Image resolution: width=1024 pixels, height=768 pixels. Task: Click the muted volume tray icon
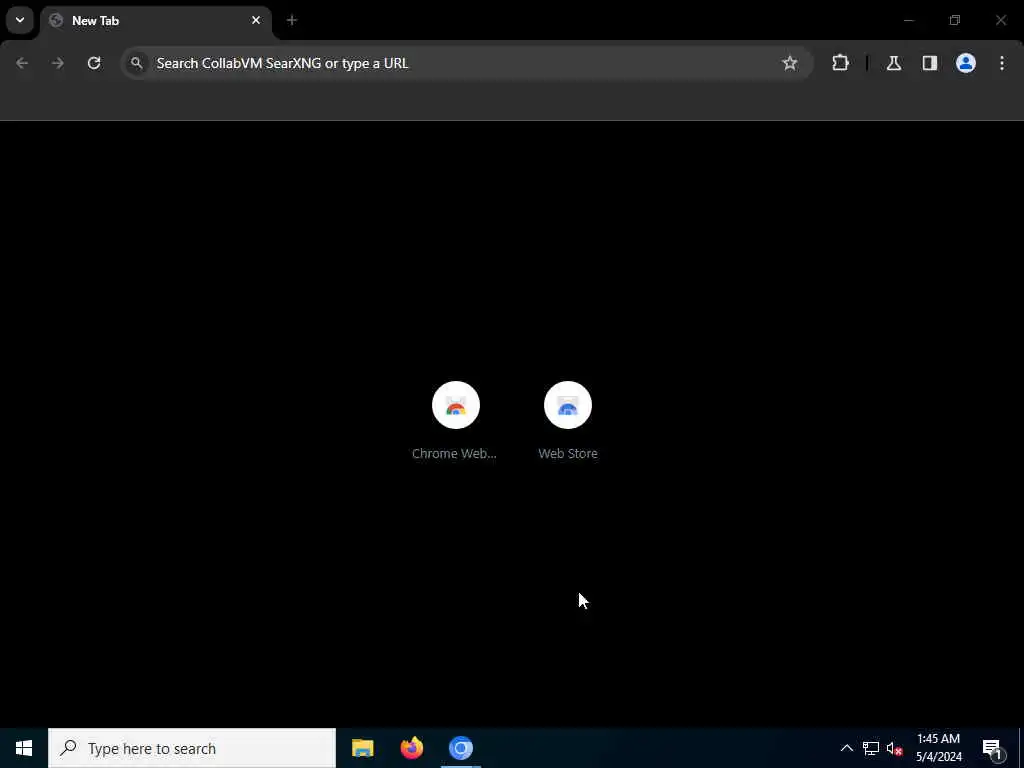894,748
